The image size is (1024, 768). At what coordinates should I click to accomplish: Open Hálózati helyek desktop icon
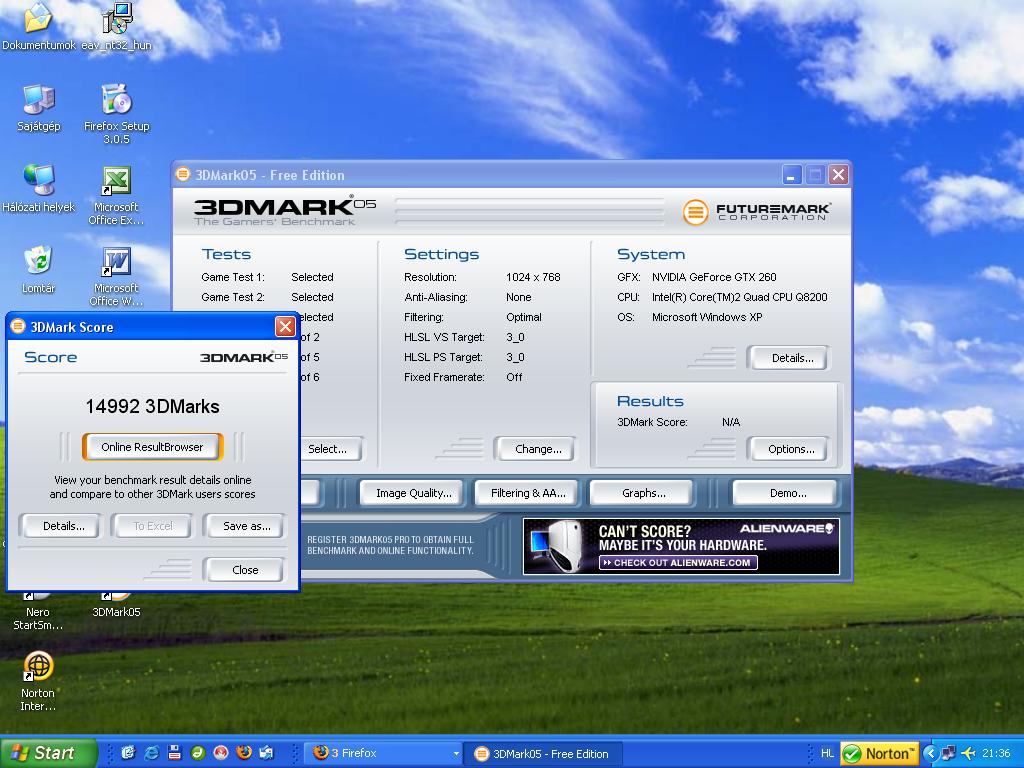[39, 189]
